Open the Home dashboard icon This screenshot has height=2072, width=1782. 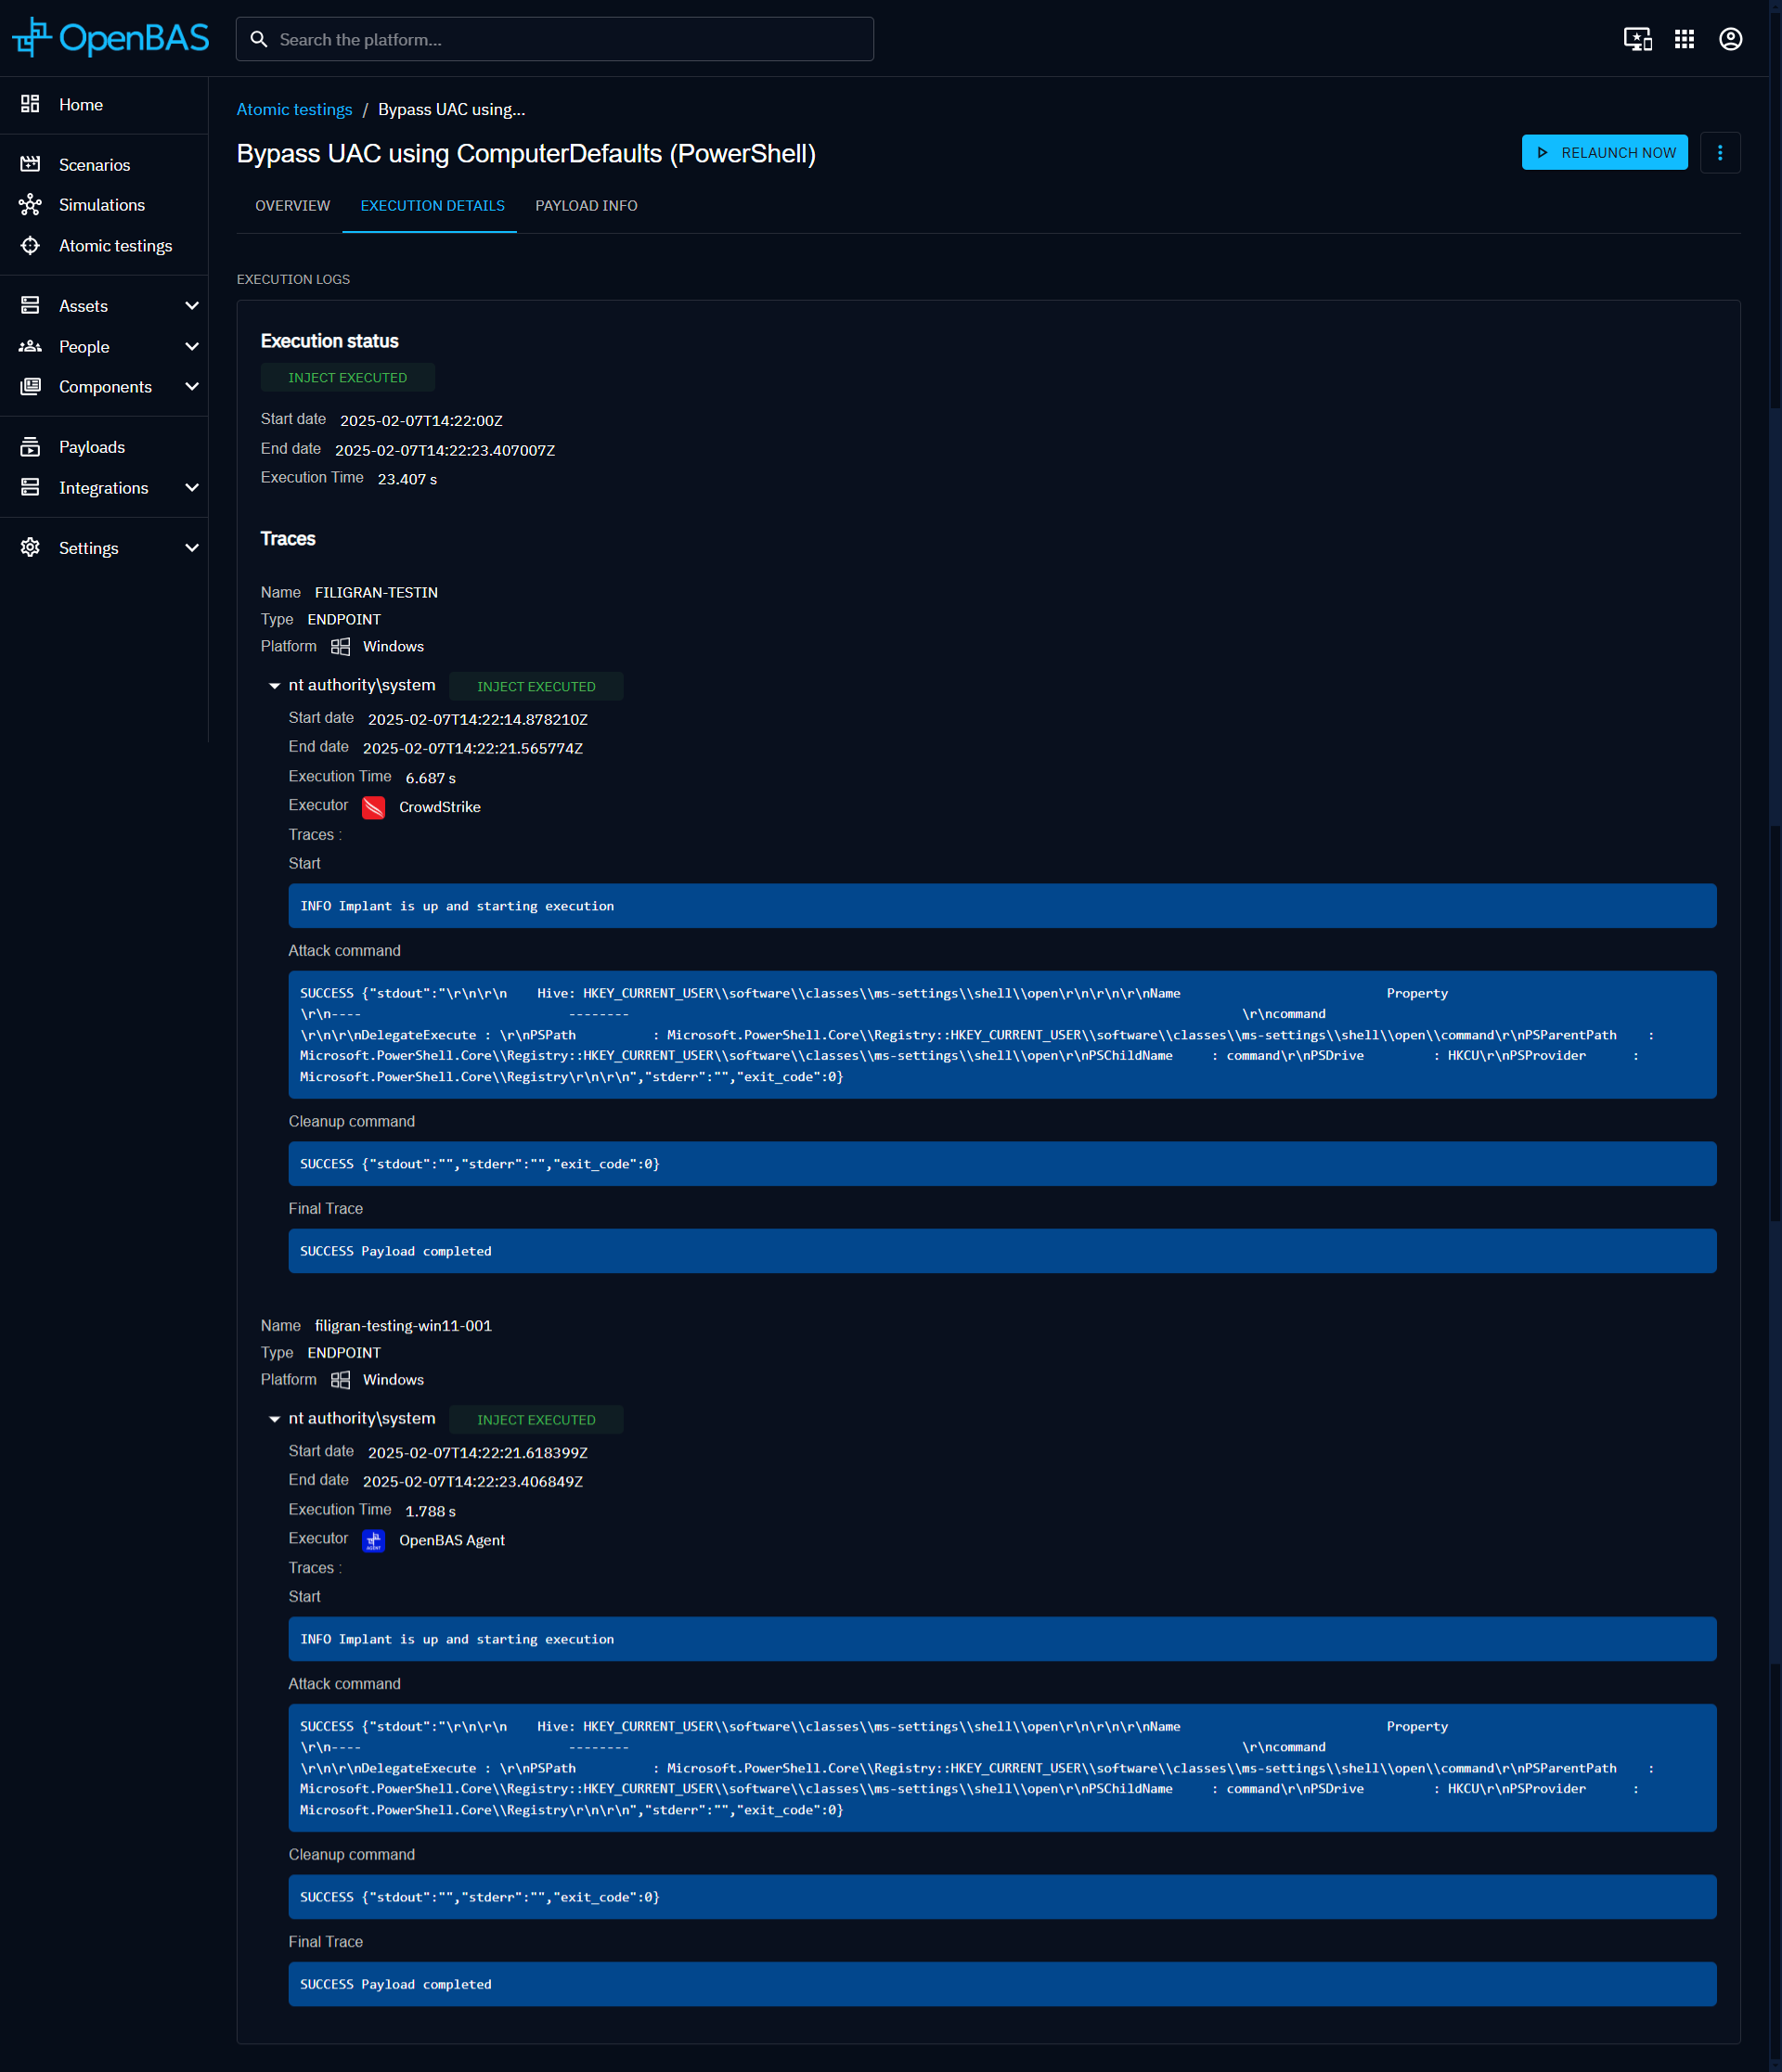[30, 104]
